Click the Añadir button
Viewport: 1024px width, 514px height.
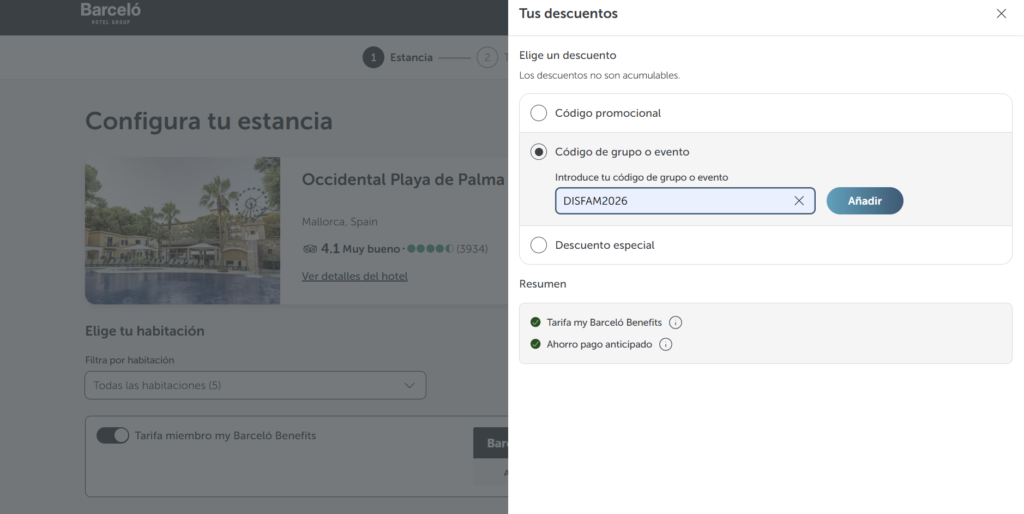pyautogui.click(x=865, y=201)
